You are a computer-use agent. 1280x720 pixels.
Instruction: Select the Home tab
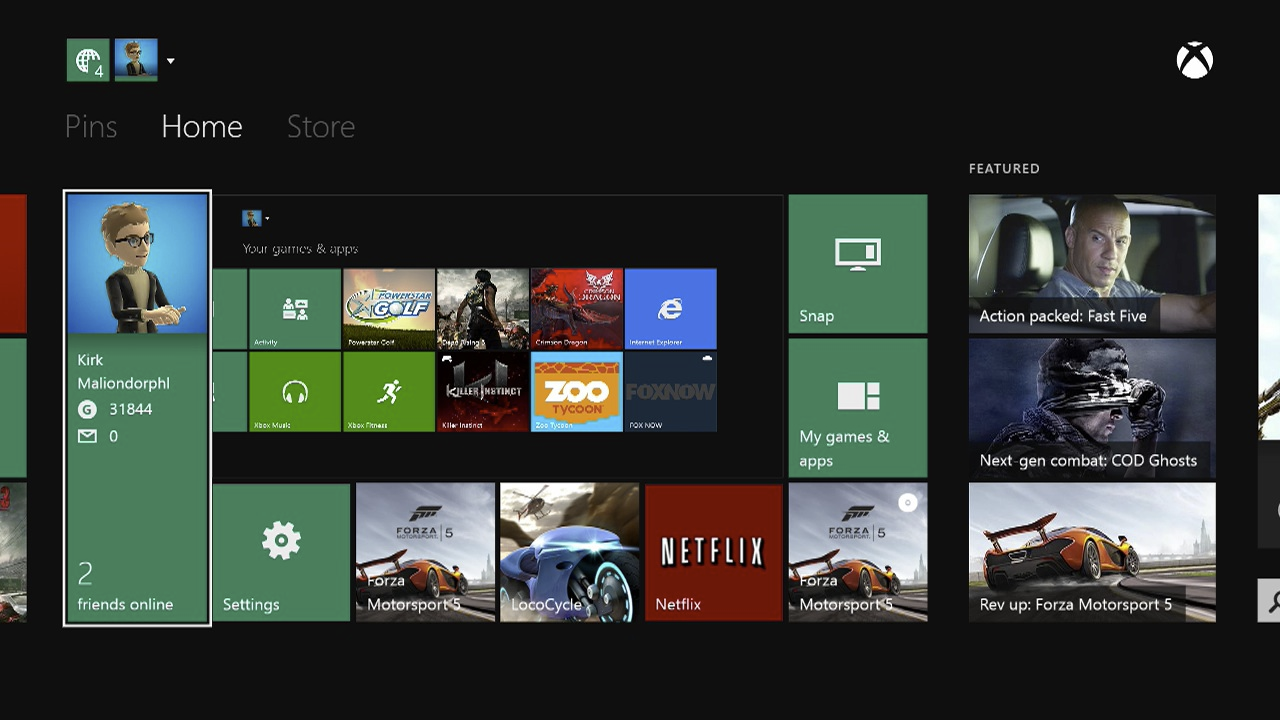click(202, 127)
